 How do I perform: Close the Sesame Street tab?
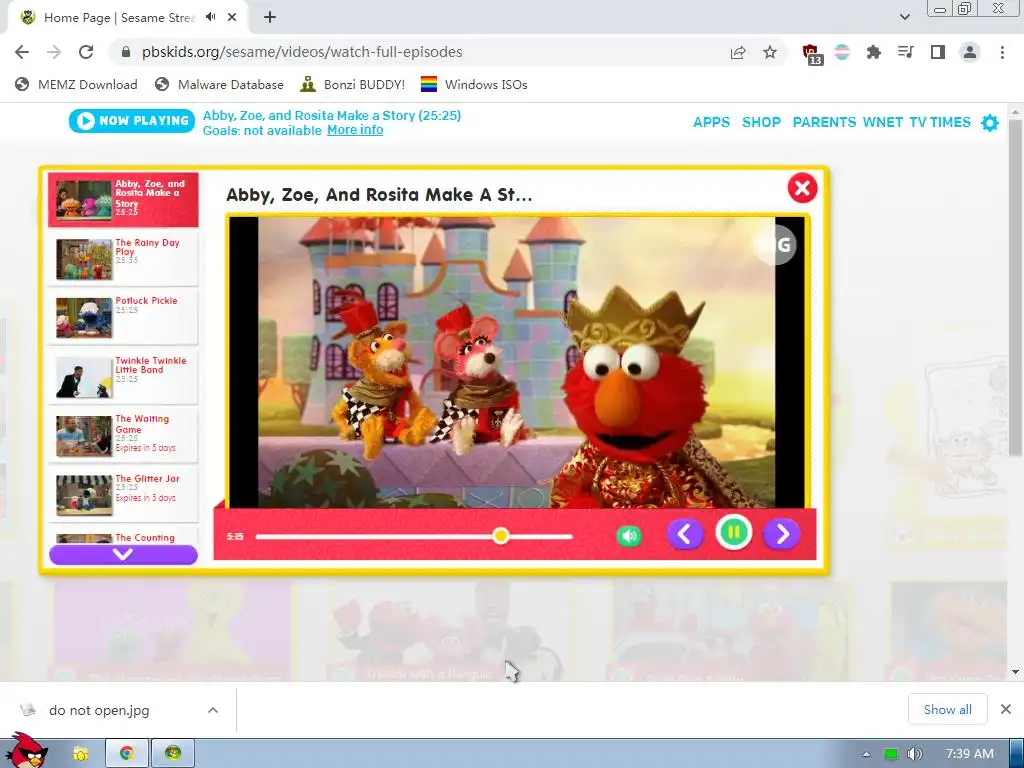click(232, 18)
